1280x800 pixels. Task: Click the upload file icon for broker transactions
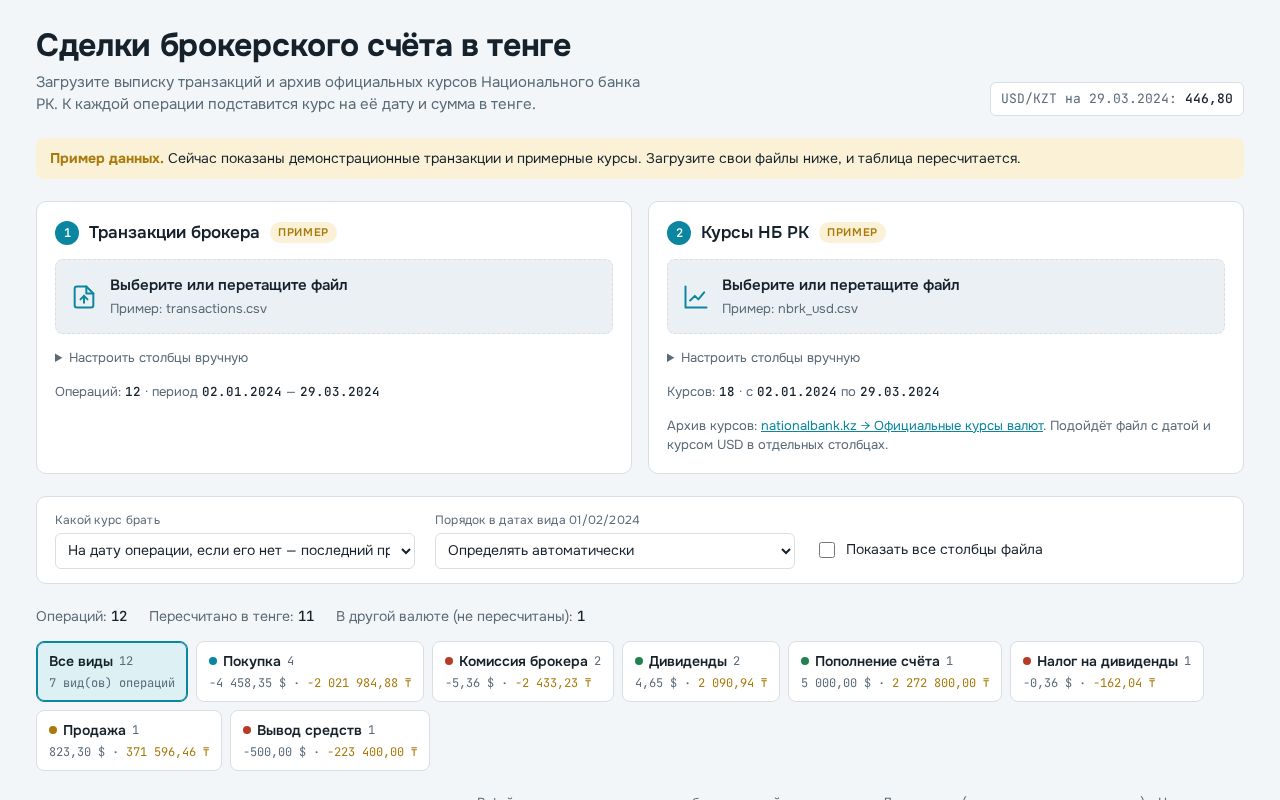pos(84,297)
